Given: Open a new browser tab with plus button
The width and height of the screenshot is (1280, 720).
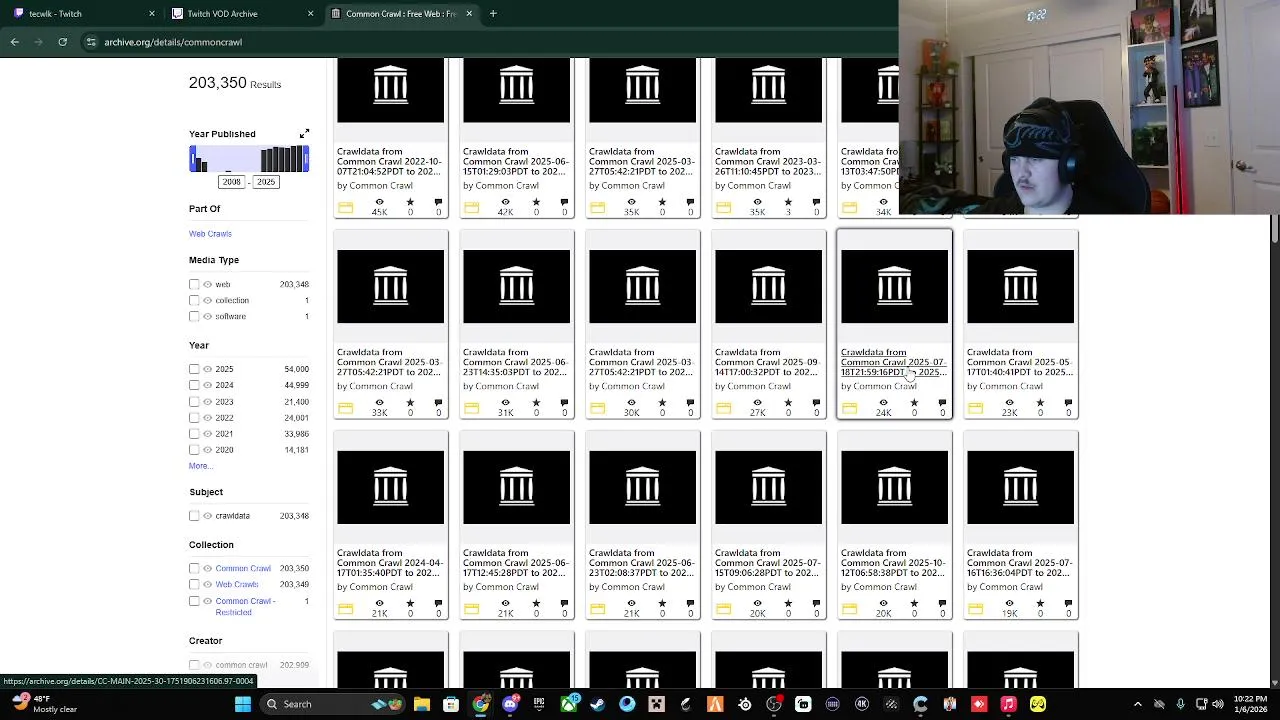Looking at the screenshot, I should pyautogui.click(x=493, y=13).
